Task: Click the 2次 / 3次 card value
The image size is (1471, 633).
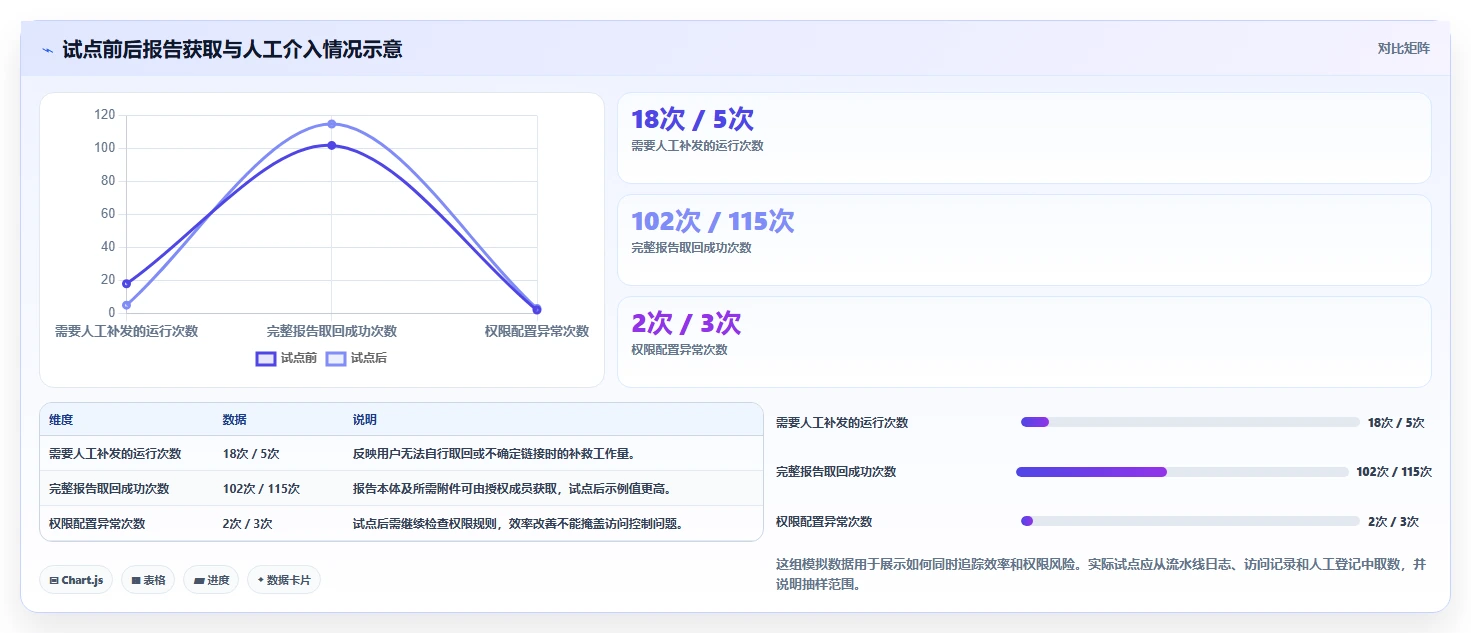Action: click(x=686, y=323)
